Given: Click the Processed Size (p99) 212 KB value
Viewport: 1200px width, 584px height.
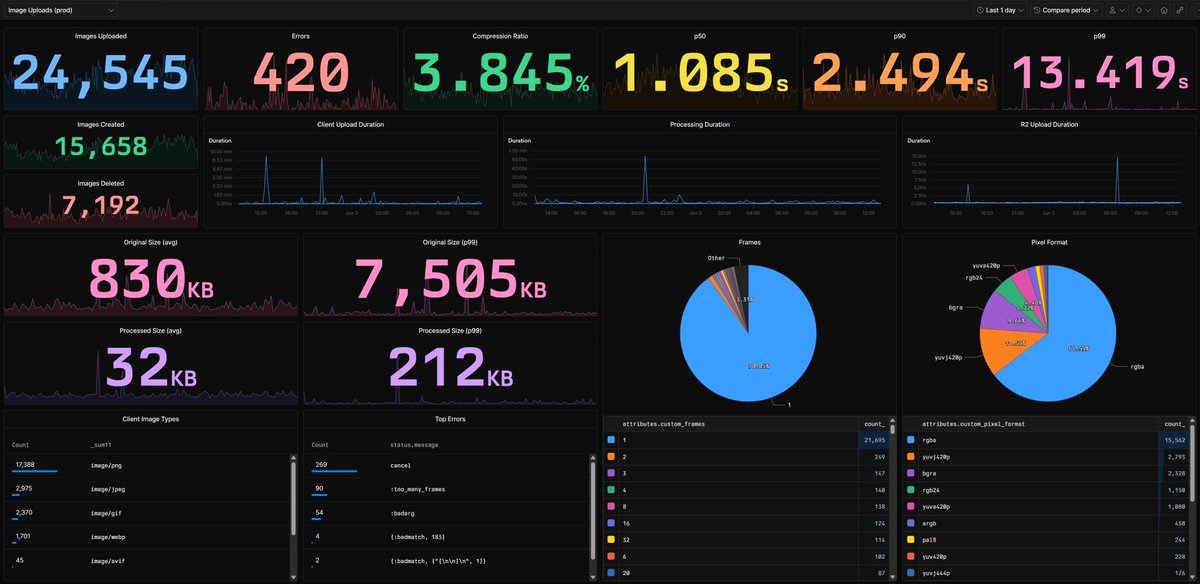Looking at the screenshot, I should [x=450, y=367].
